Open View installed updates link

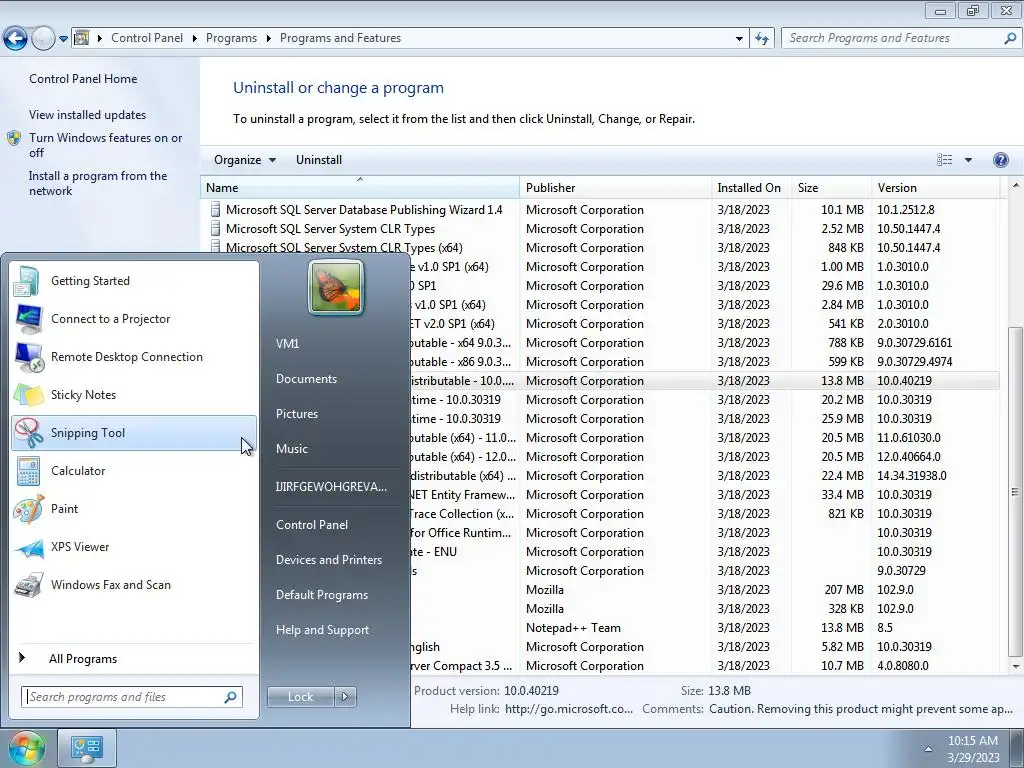pyautogui.click(x=88, y=115)
